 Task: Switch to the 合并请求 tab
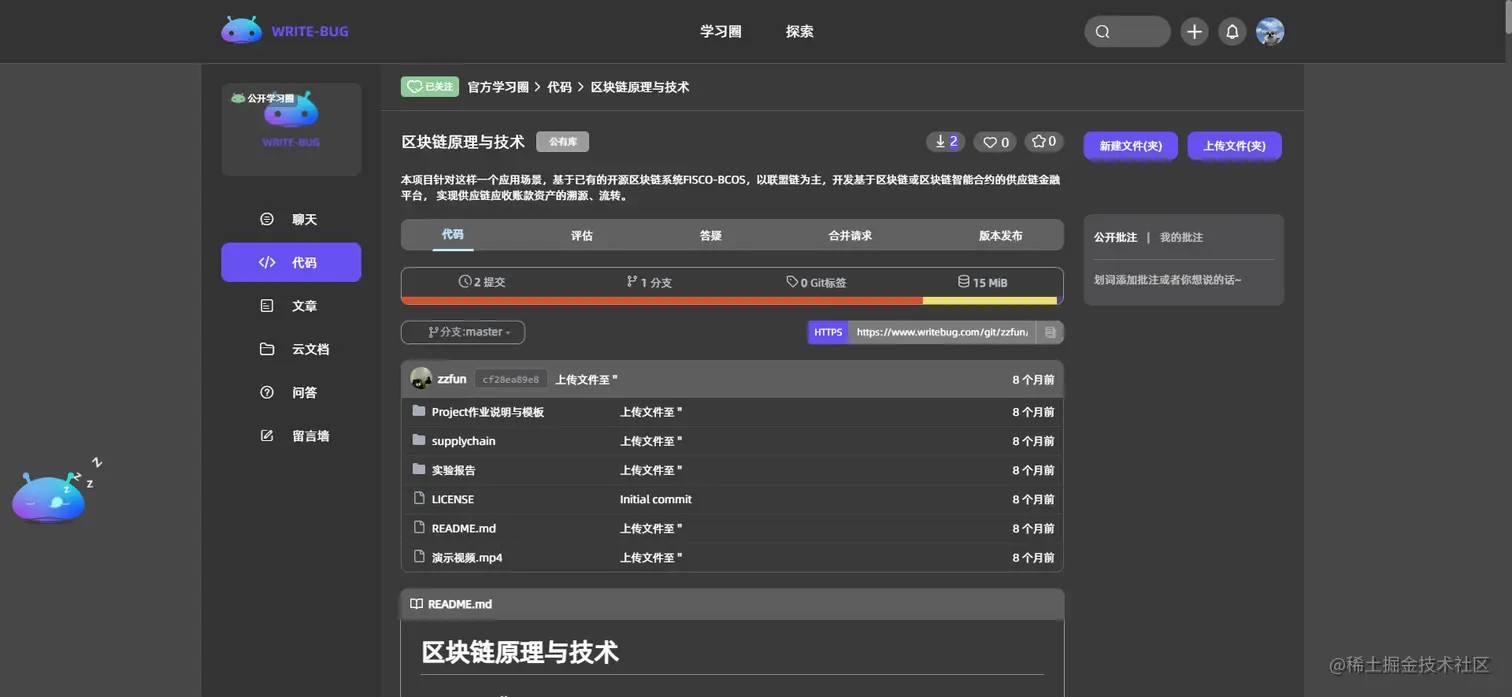[850, 236]
